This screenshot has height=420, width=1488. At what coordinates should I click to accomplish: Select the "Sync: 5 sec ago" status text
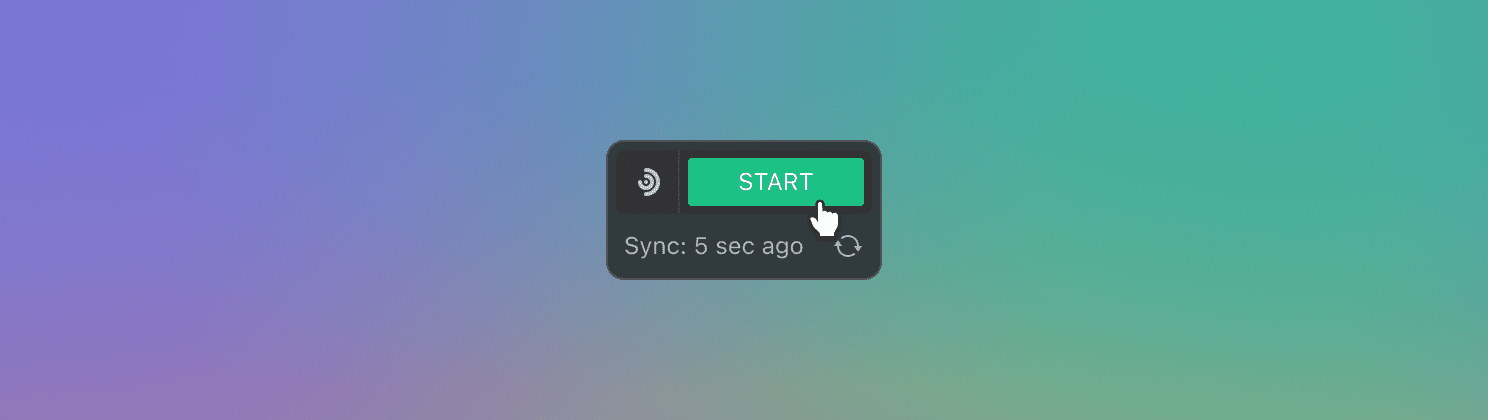(x=713, y=246)
